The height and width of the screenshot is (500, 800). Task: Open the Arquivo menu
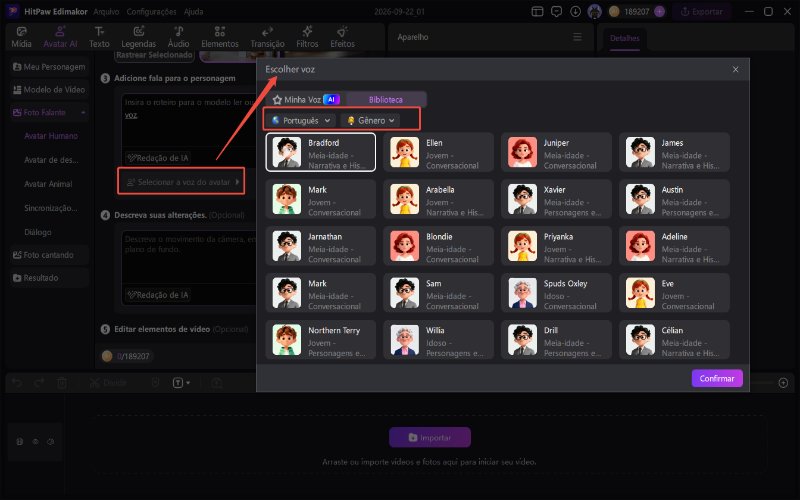point(106,11)
